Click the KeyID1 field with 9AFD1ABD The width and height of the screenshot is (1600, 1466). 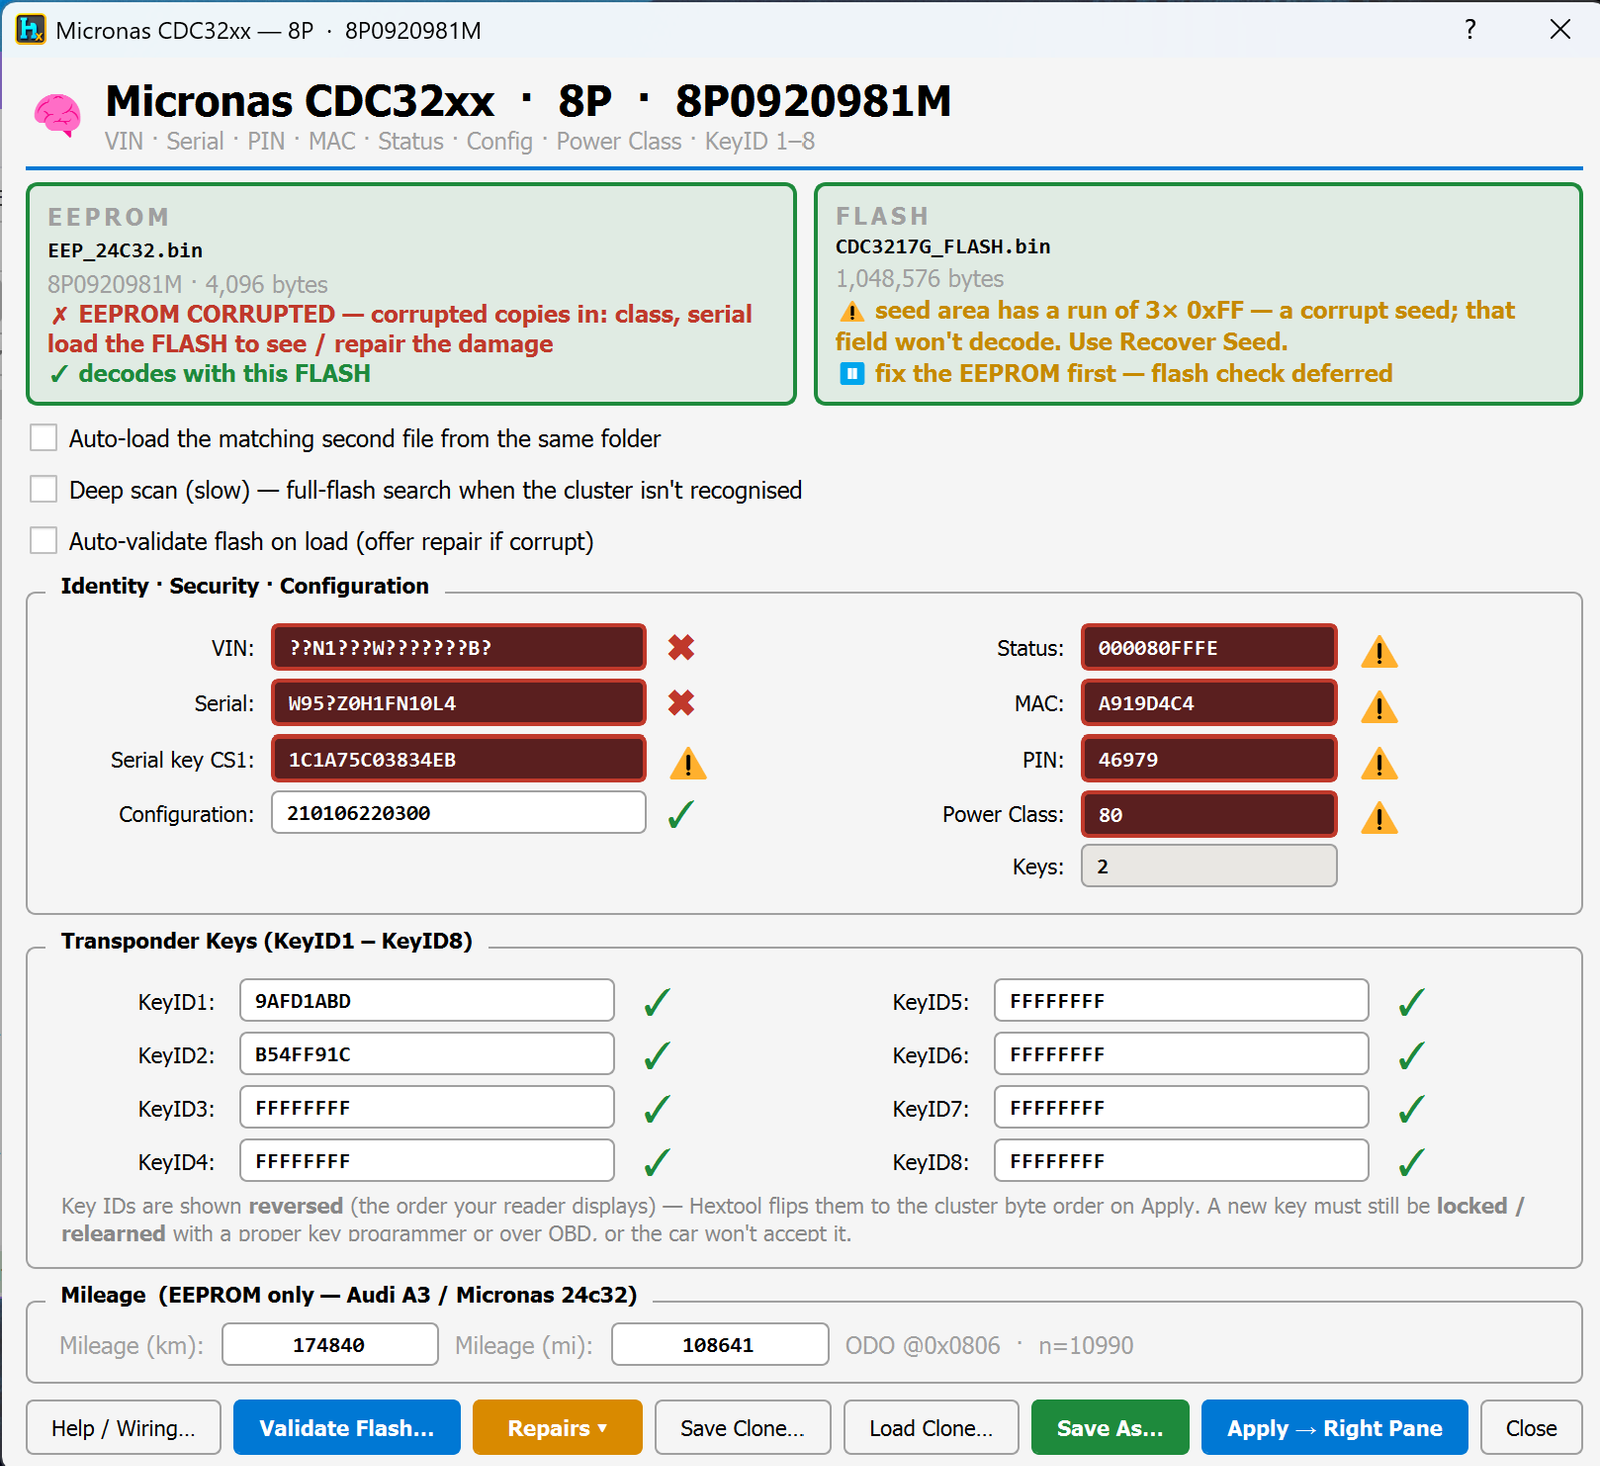click(427, 1000)
